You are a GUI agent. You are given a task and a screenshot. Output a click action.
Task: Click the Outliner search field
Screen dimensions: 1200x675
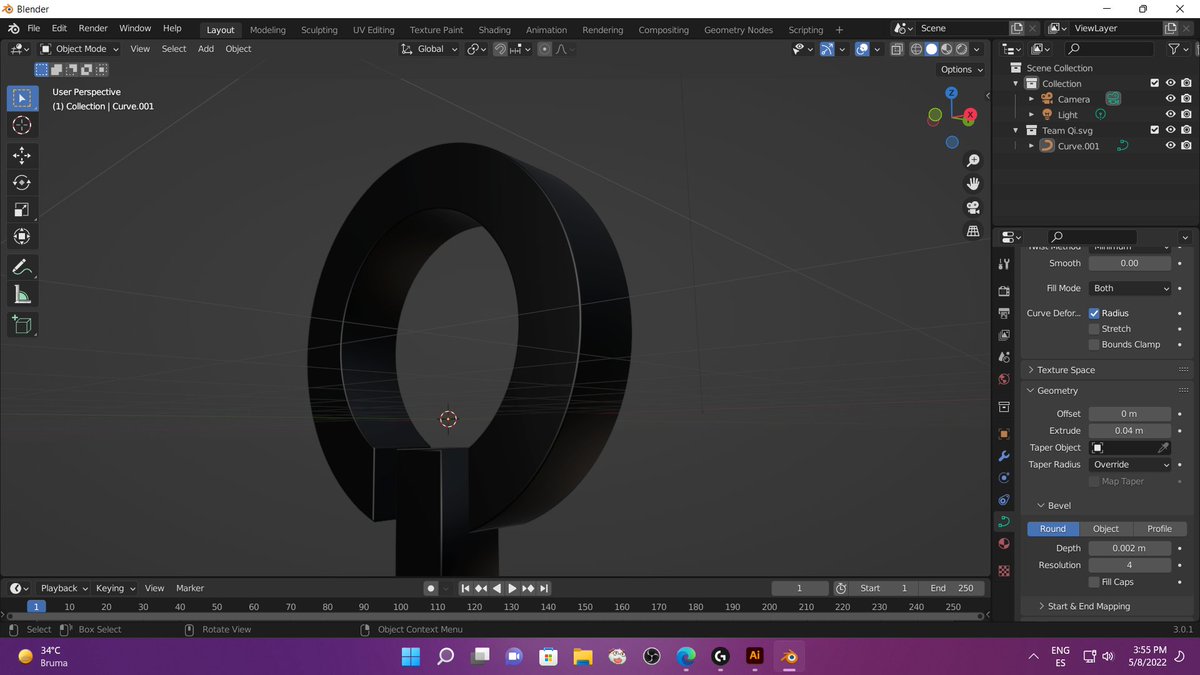pos(1108,48)
